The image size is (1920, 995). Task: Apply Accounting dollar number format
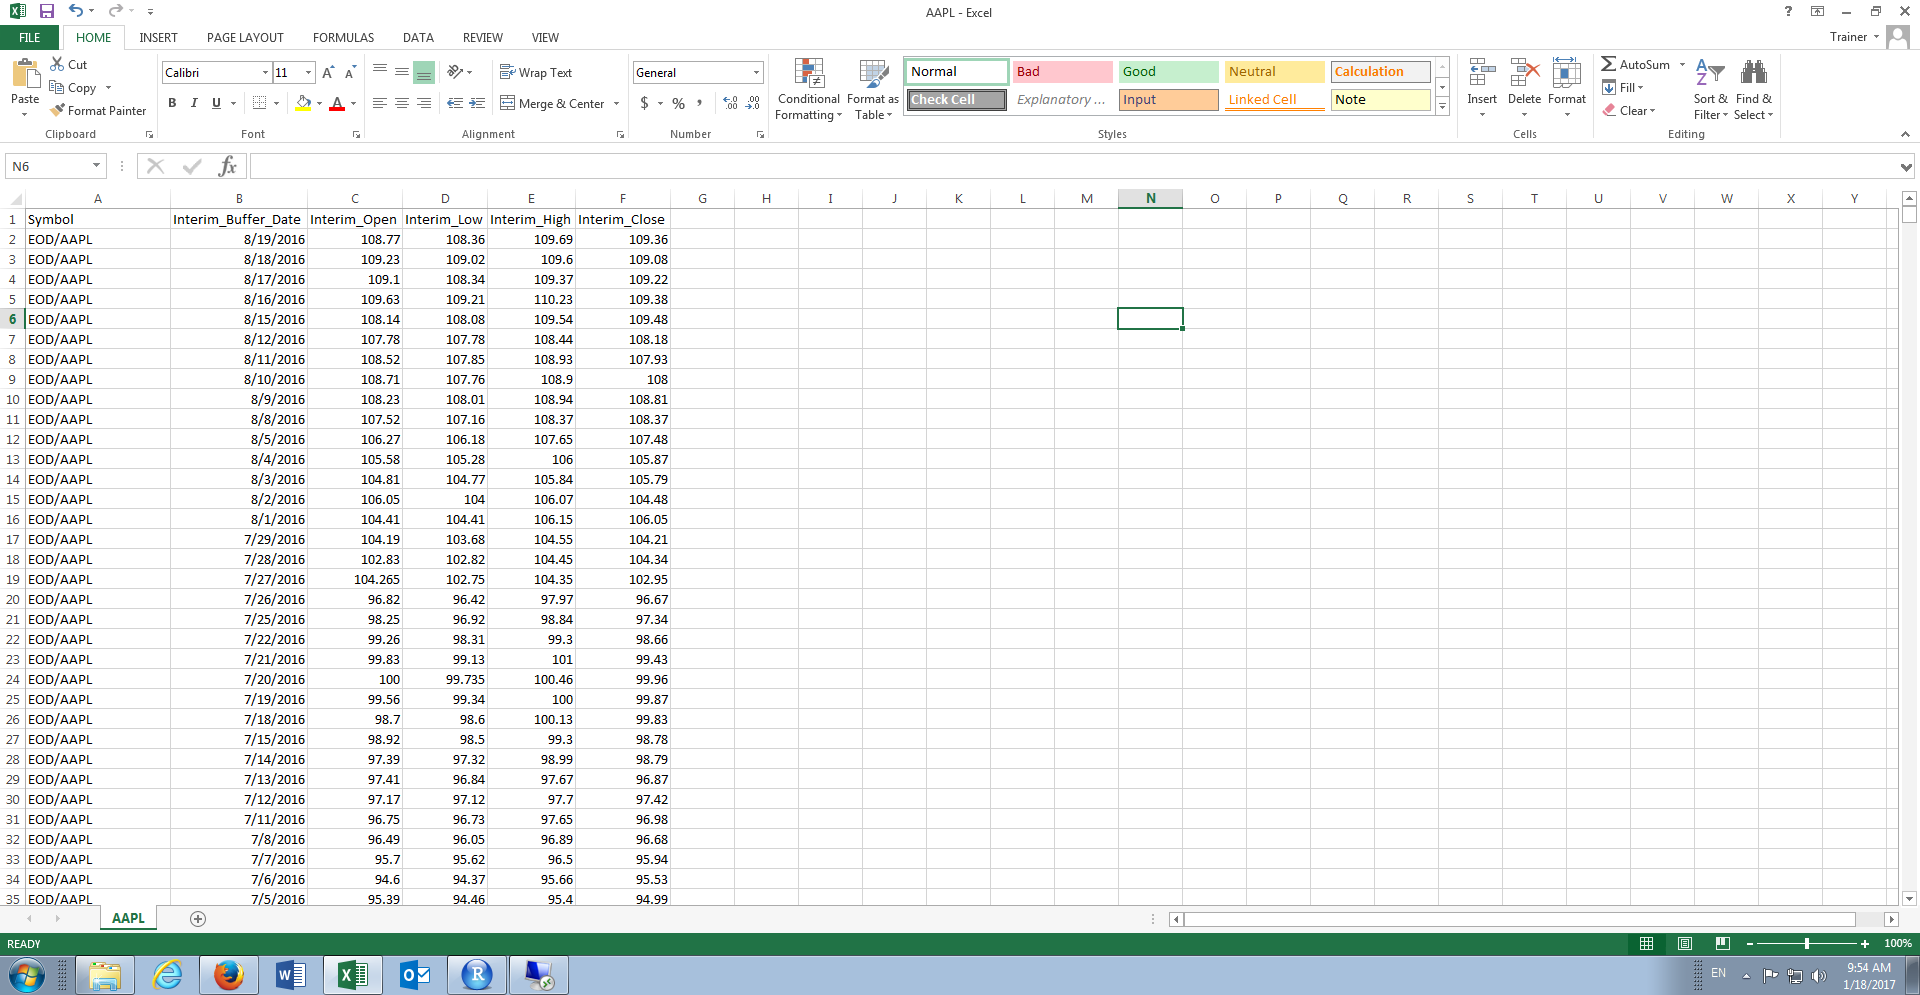point(645,103)
